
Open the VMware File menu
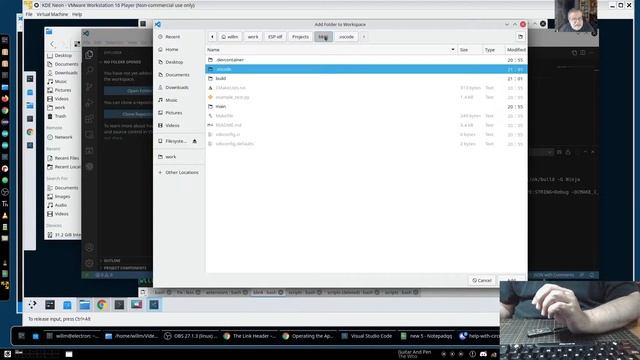[29, 14]
